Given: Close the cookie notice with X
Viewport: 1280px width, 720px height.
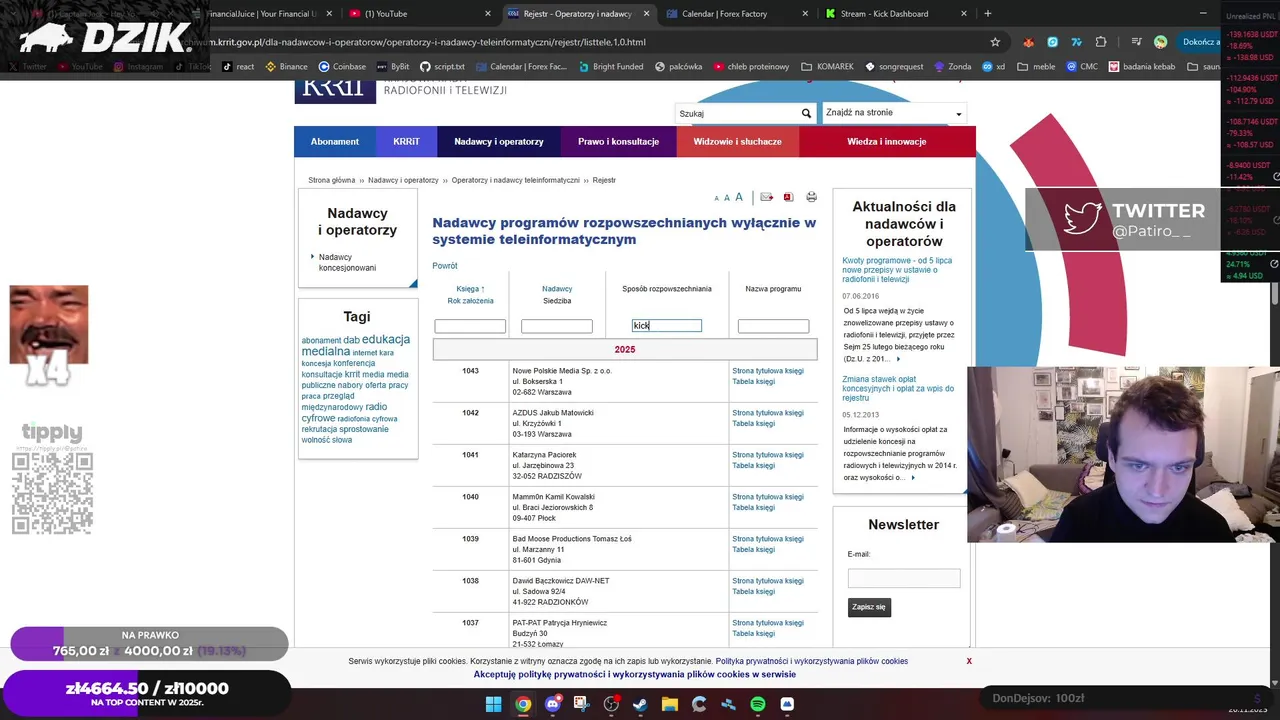Looking at the screenshot, I should [969, 661].
